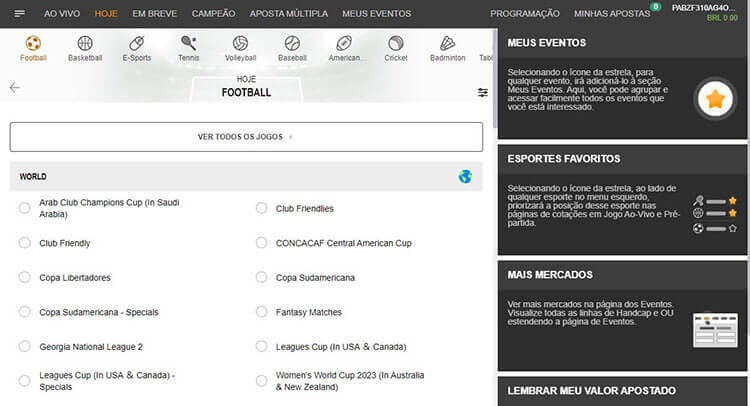This screenshot has width=750, height=406.
Task: Click LEMBRAR MEU VALOR APOSTADO heading
Action: point(592,391)
